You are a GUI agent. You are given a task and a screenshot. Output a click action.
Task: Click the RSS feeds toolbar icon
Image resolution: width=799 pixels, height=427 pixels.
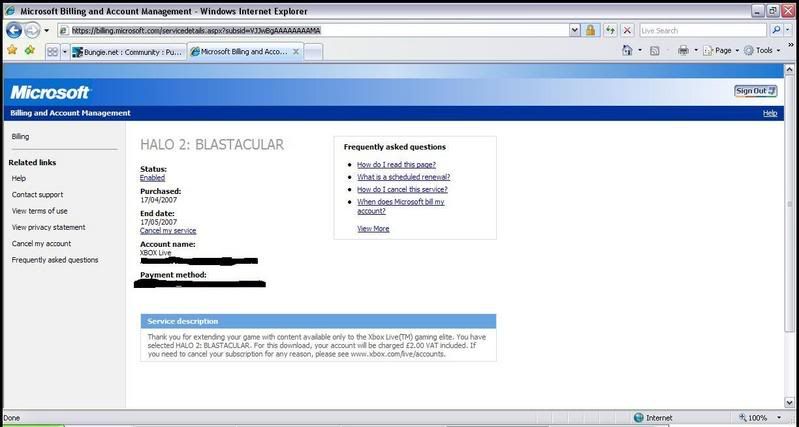click(655, 50)
